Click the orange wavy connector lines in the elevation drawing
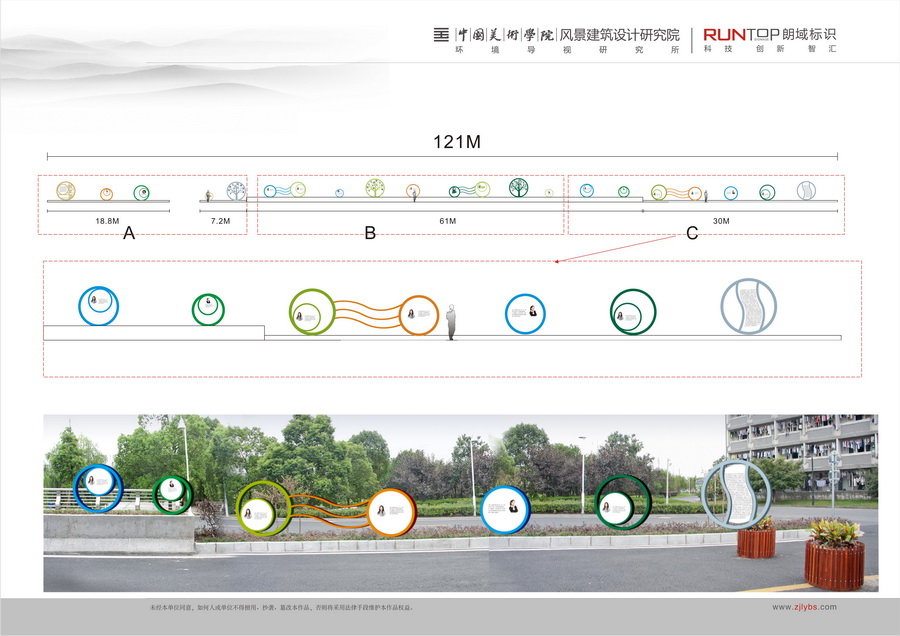 coord(367,314)
